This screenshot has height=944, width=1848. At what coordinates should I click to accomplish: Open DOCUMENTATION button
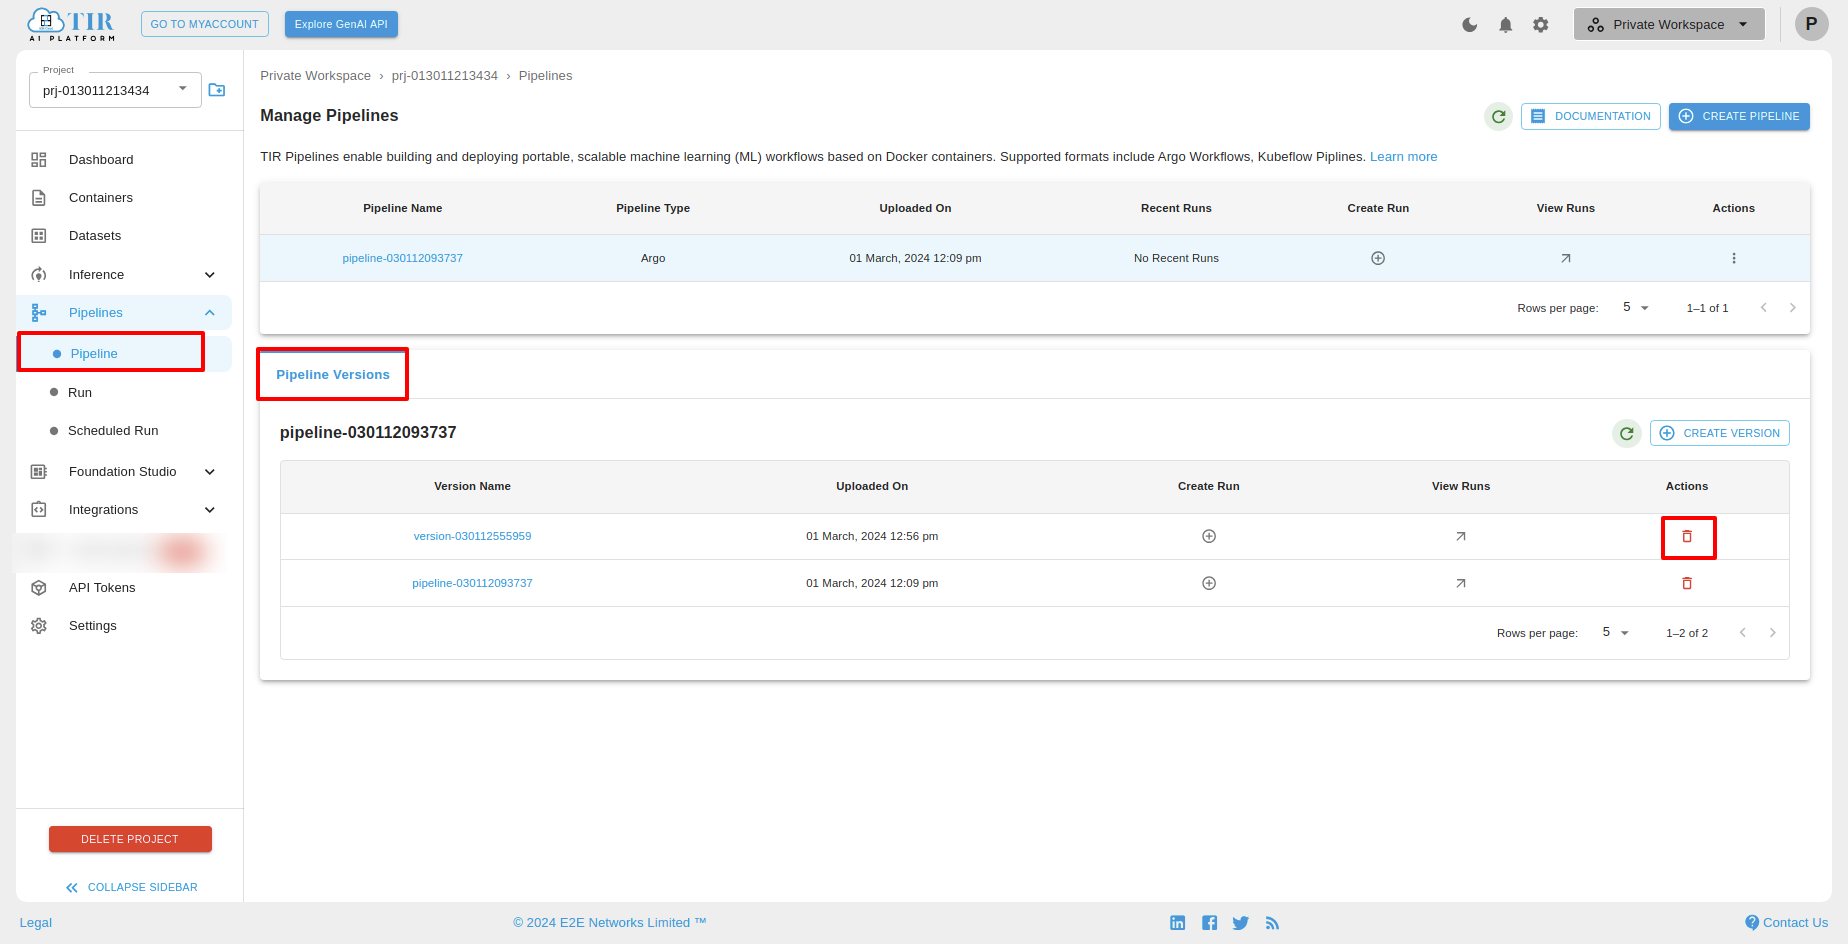pos(1591,116)
